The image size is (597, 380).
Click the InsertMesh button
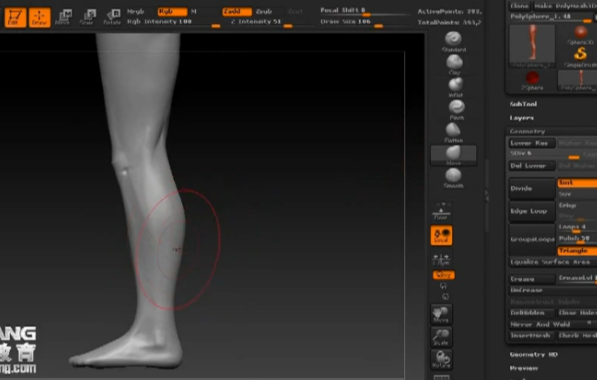click(x=532, y=335)
